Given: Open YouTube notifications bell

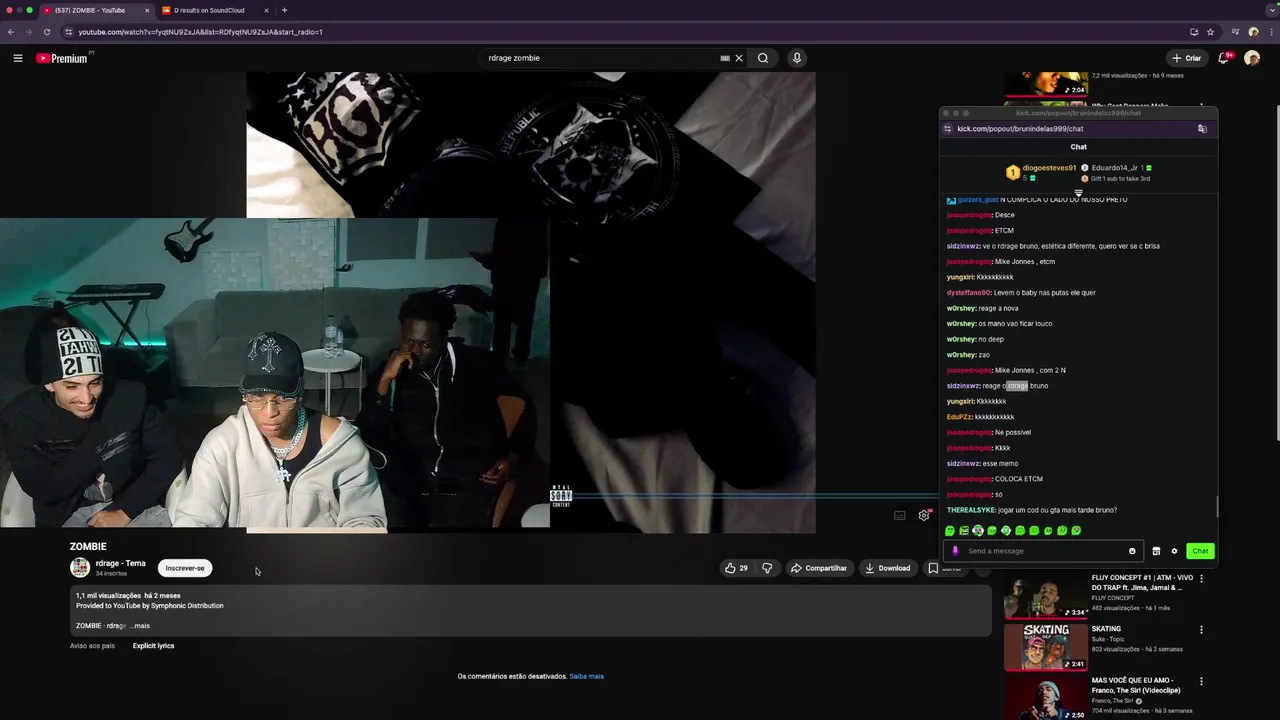Looking at the screenshot, I should [1223, 58].
